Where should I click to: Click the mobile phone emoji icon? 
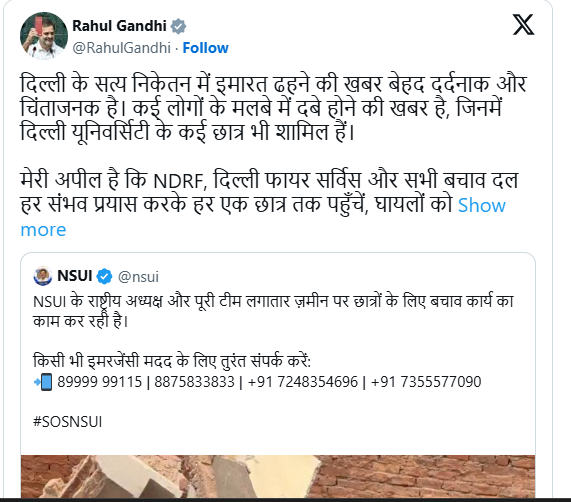43,382
